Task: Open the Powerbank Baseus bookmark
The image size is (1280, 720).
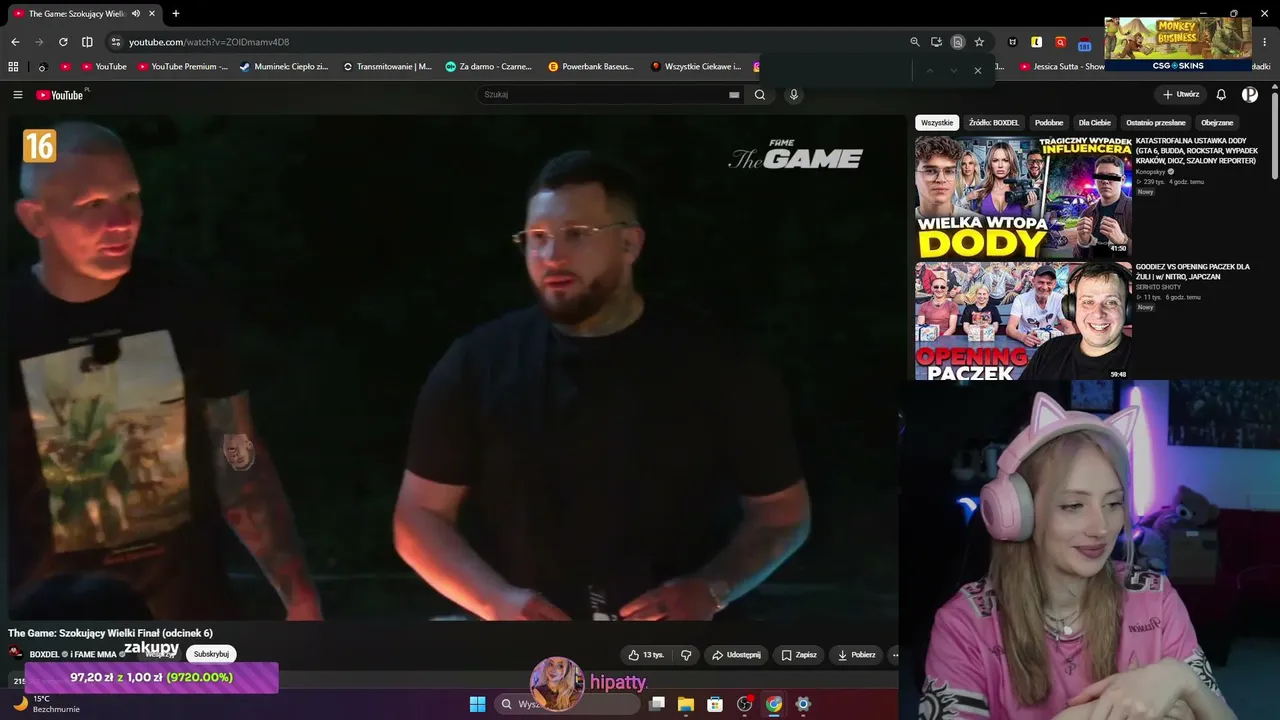Action: 591,67
